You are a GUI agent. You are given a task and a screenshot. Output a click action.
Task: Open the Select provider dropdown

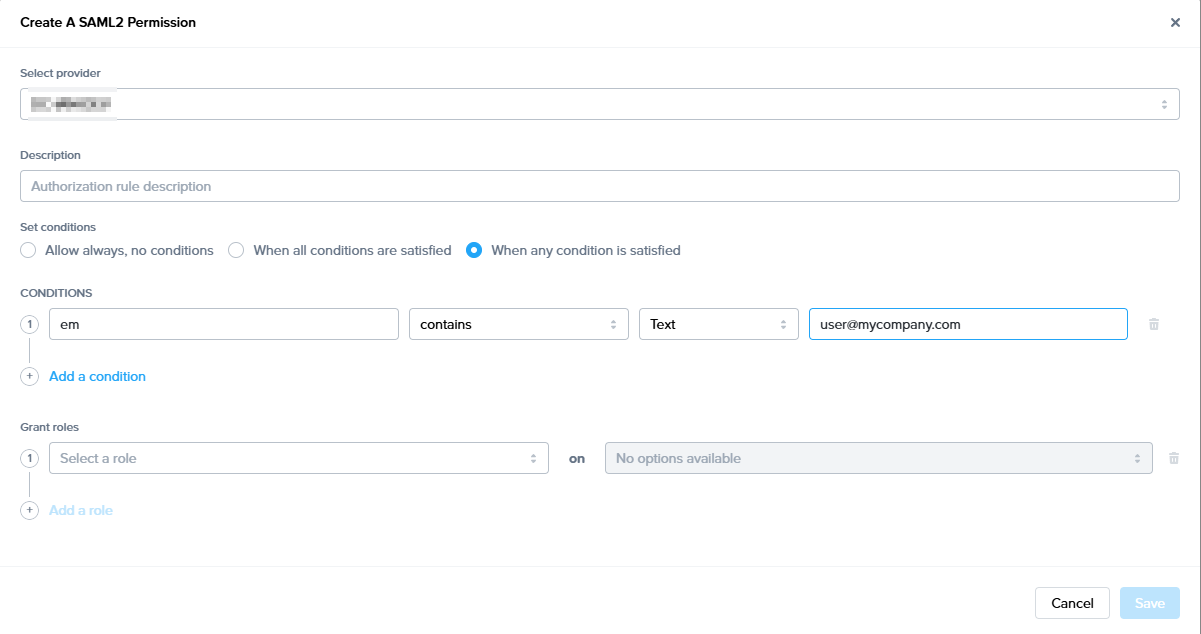point(599,104)
